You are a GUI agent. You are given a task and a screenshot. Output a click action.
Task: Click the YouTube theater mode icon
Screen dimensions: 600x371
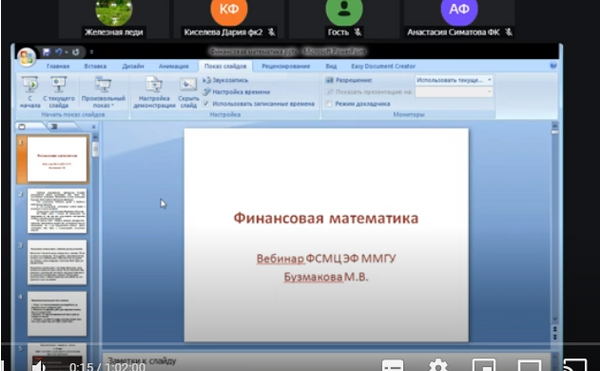pyautogui.click(x=529, y=366)
